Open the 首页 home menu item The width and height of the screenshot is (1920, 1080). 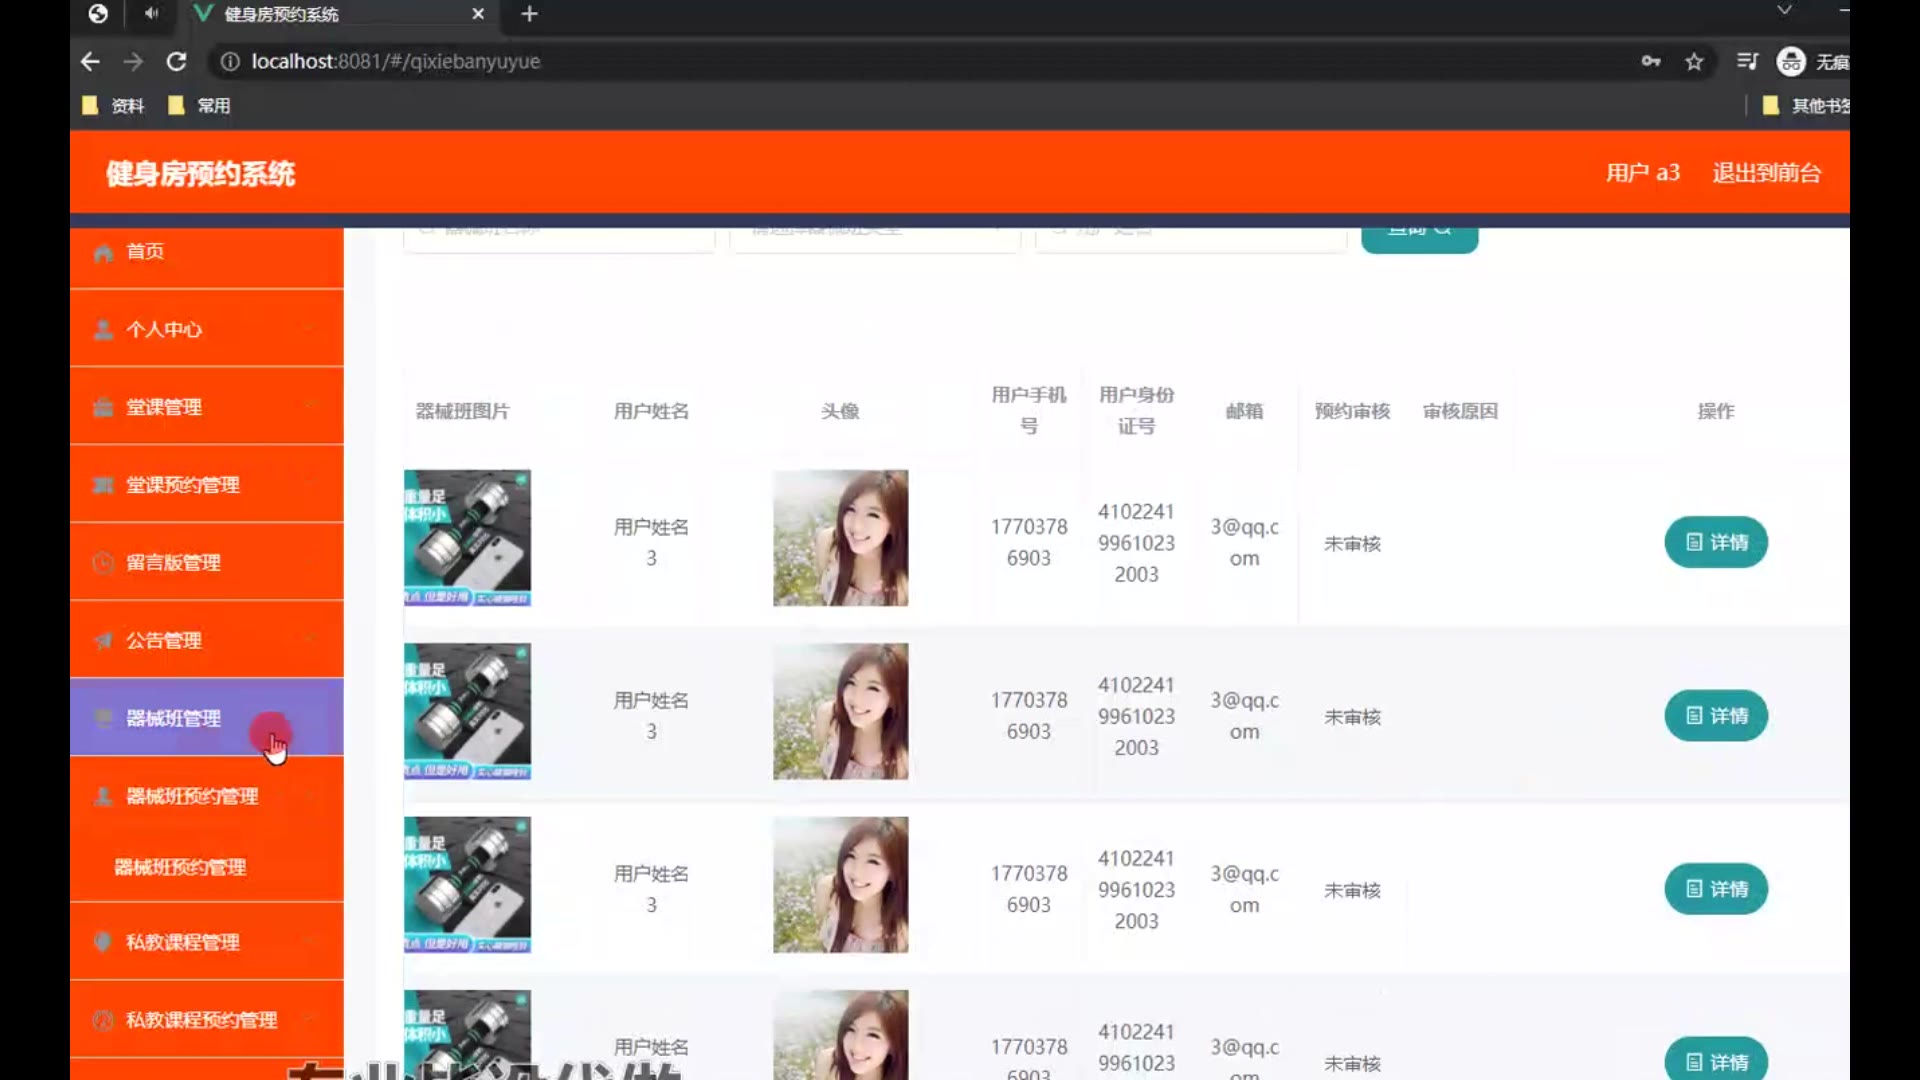pyautogui.click(x=207, y=252)
